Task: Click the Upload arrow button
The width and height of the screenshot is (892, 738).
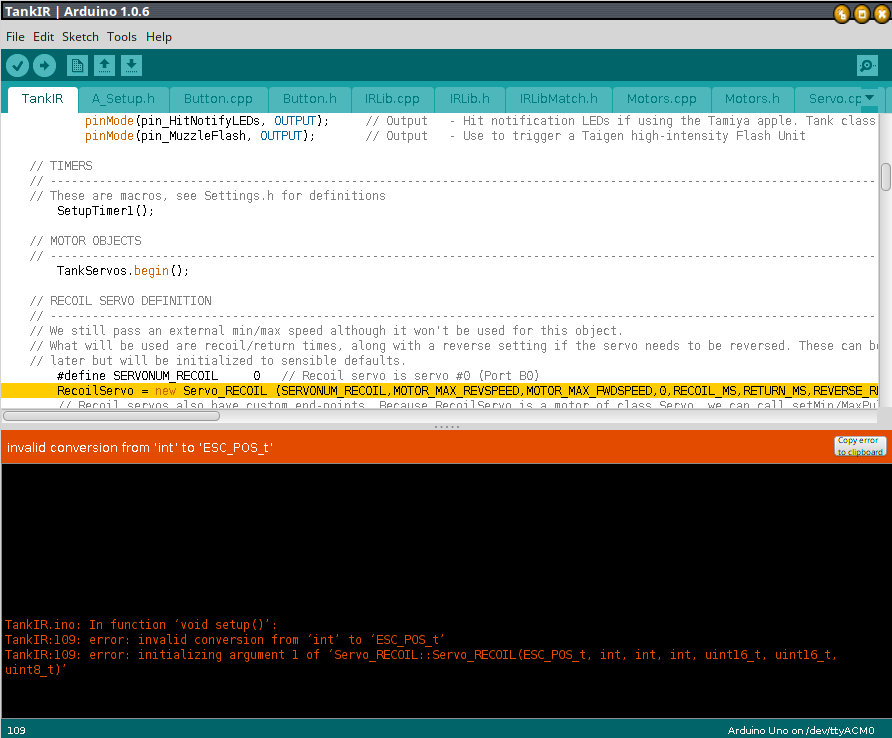Action: coord(44,65)
